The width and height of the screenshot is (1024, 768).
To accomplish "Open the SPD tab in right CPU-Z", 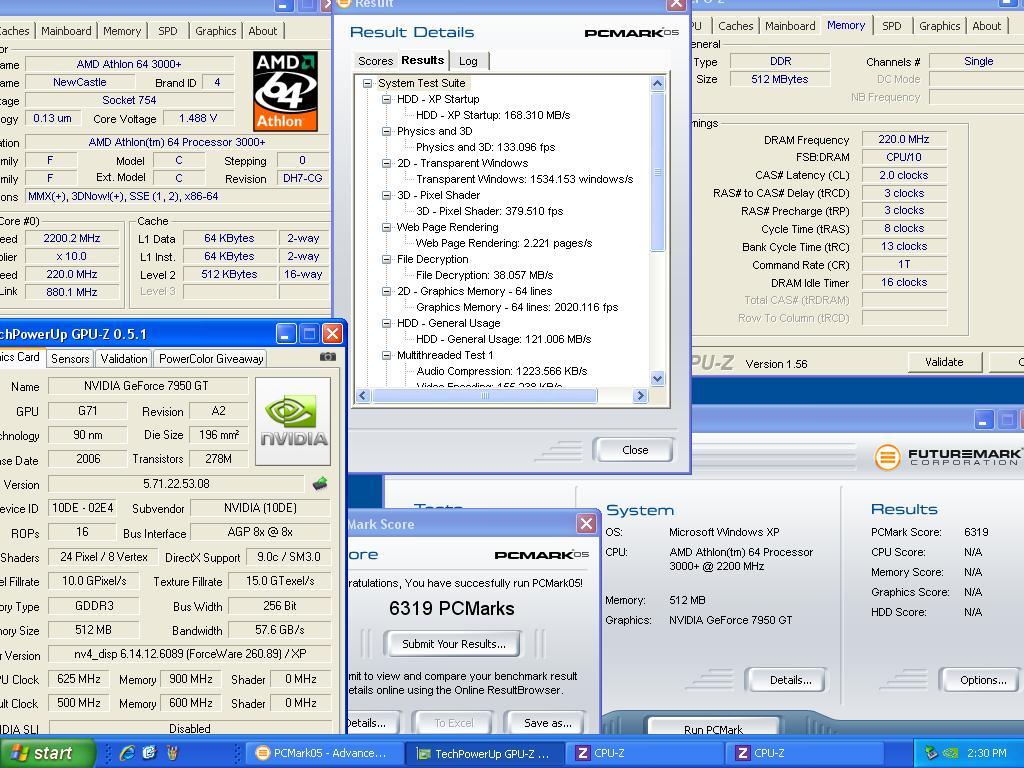I will 891,26.
